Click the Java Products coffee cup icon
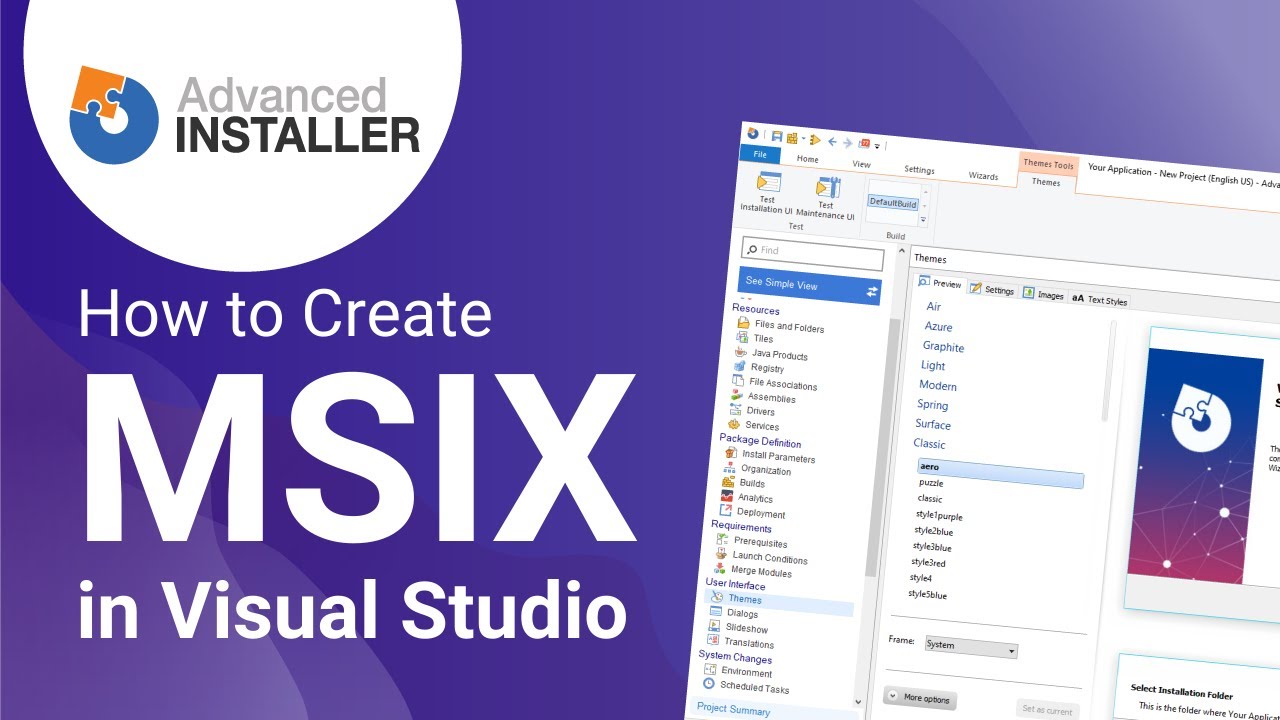Screen dimensions: 1280x720 point(740,352)
